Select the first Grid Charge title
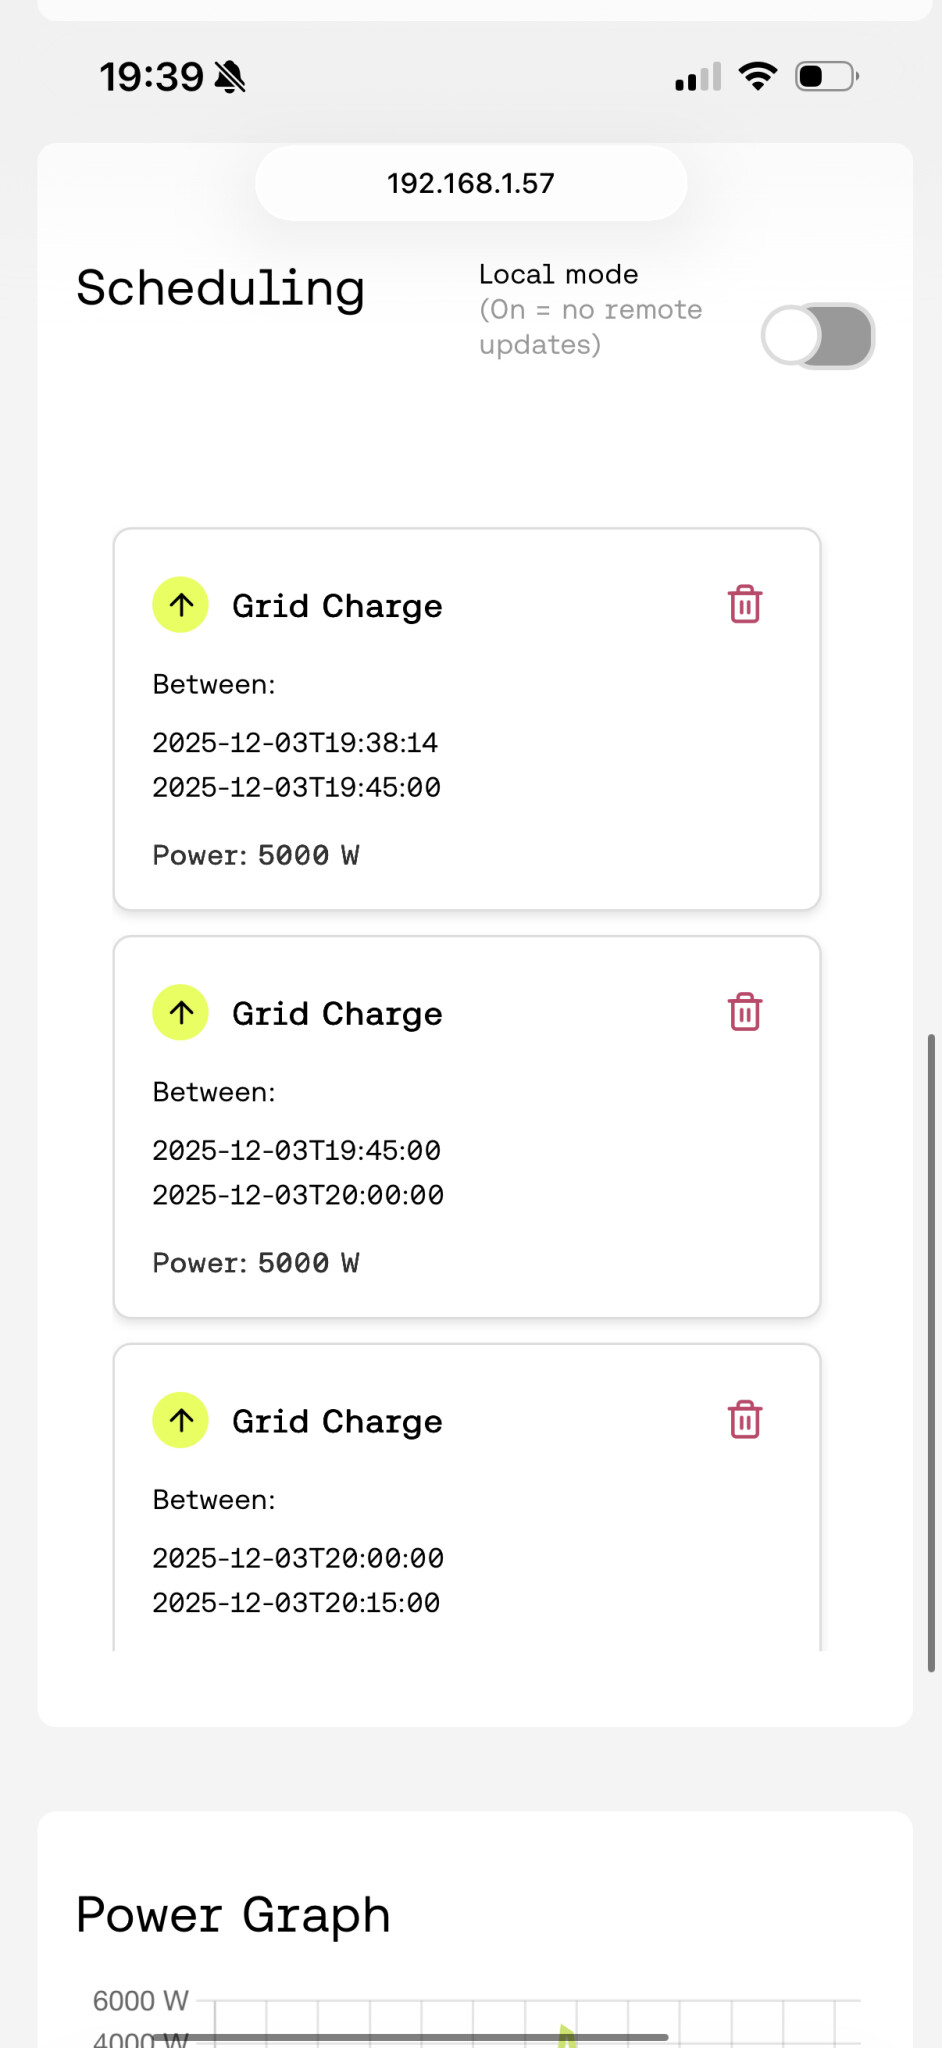 [337, 606]
